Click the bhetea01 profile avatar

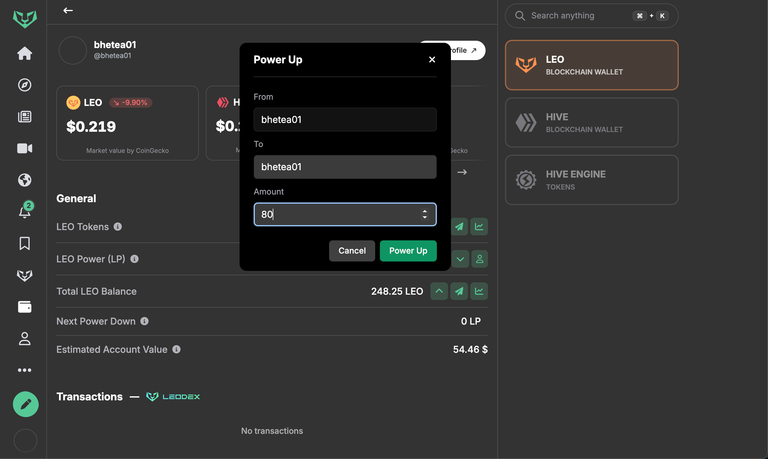click(72, 50)
